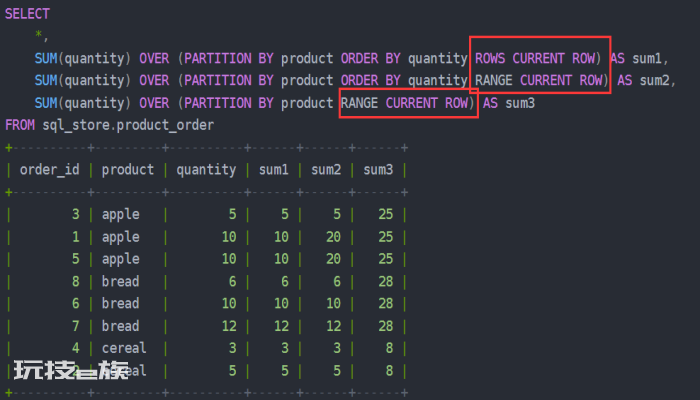Click the sum3 column header

coord(378,170)
